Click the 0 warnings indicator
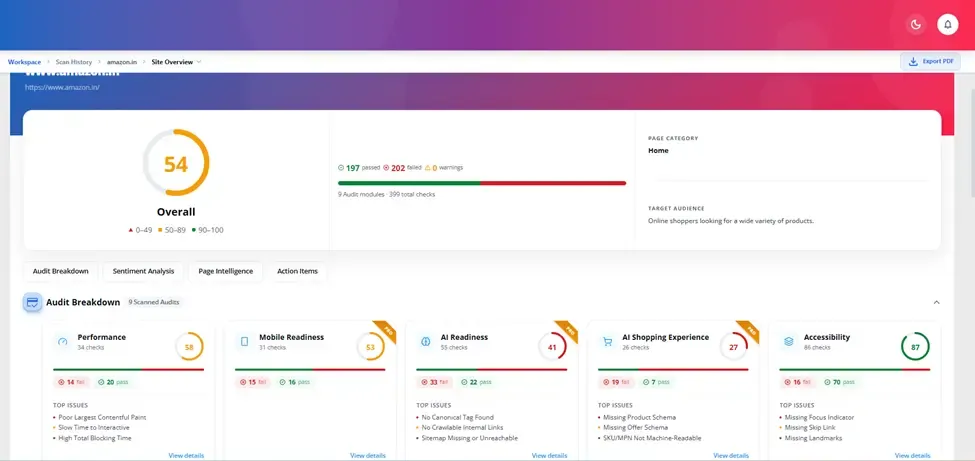975x461 pixels. tap(444, 168)
